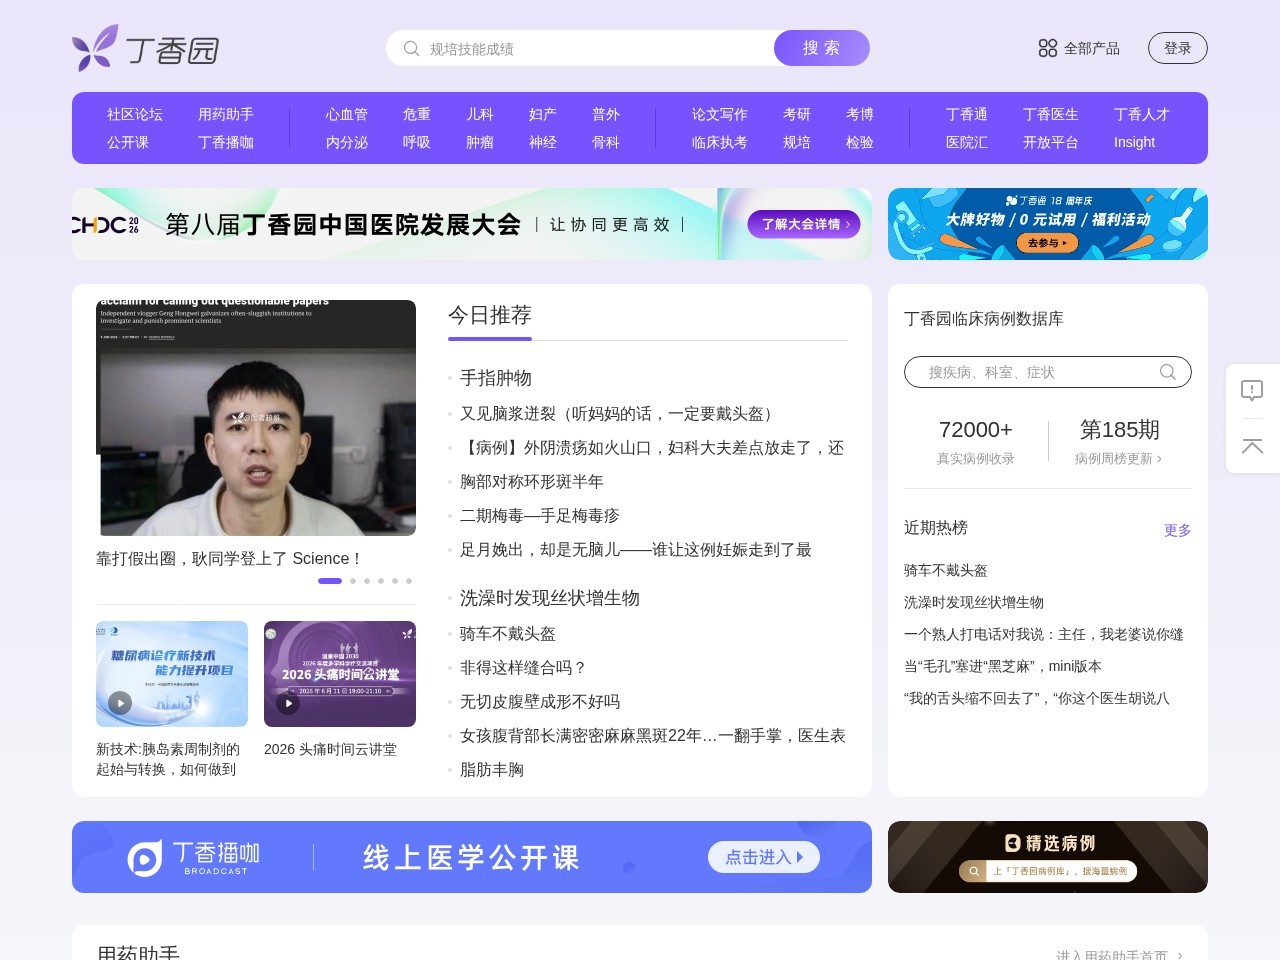Open 丁香播咖 in navigation
Image resolution: width=1280 pixels, height=960 pixels.
click(226, 142)
